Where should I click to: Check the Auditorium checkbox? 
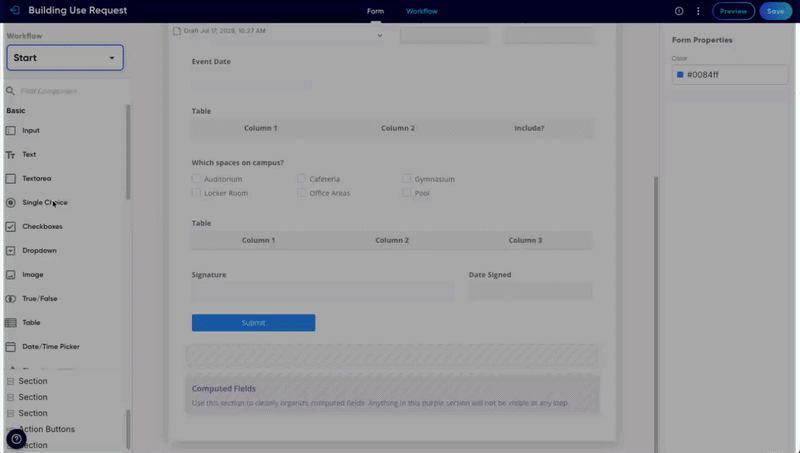tap(196, 179)
